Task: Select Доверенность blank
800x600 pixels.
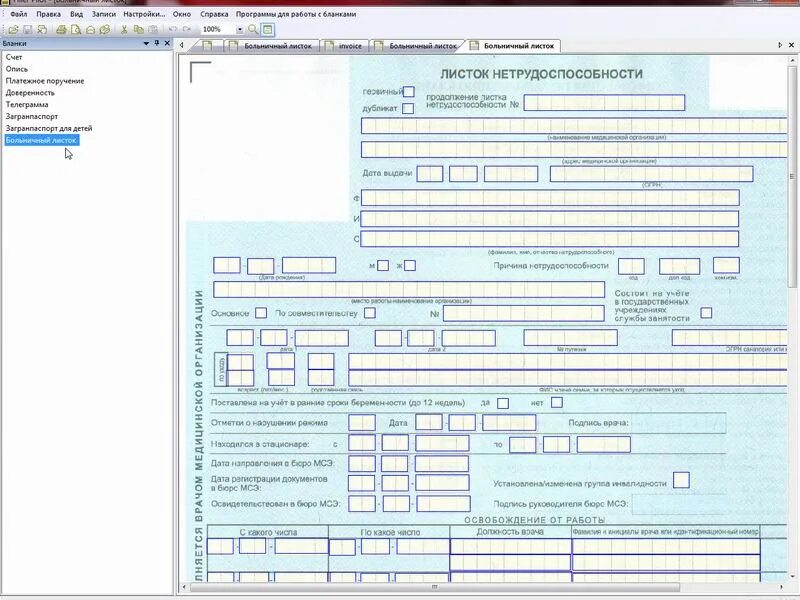Action: pyautogui.click(x=30, y=92)
